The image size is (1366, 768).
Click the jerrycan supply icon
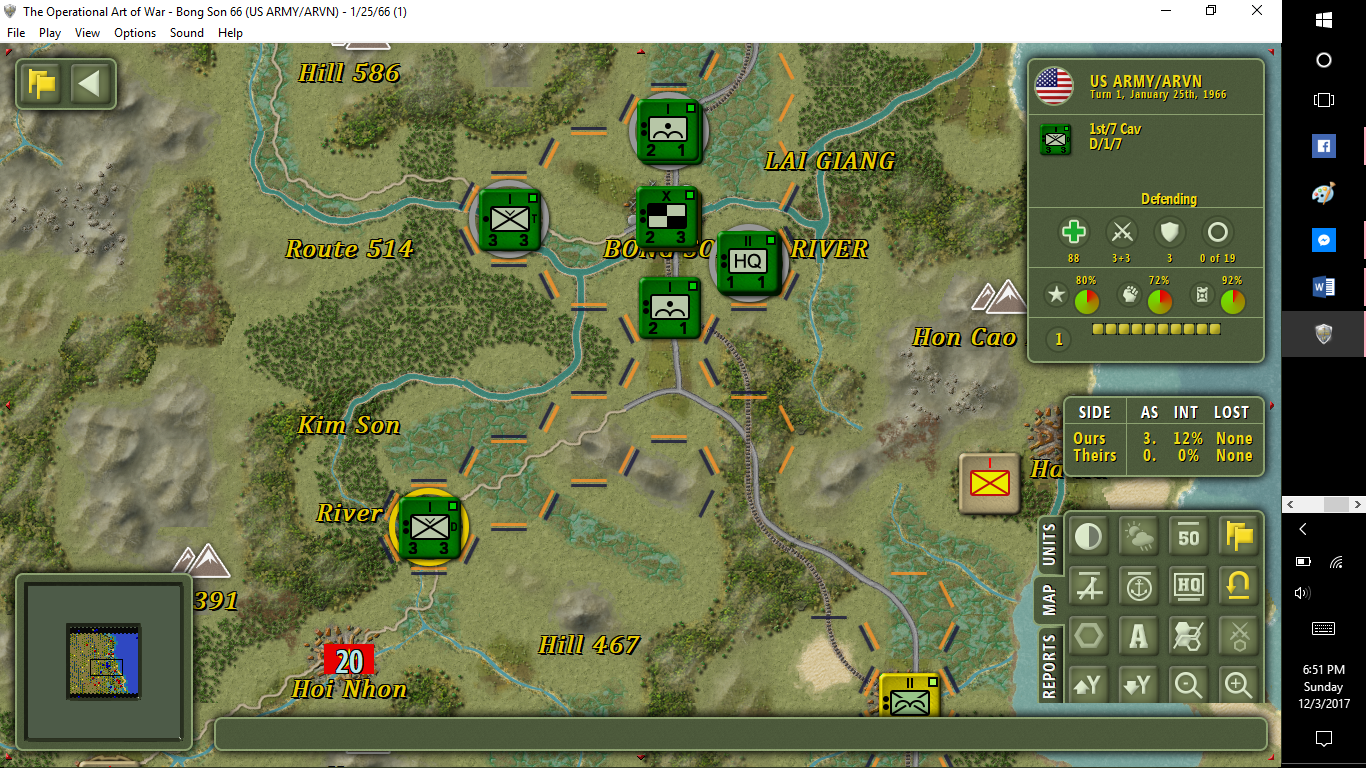pos(1202,295)
